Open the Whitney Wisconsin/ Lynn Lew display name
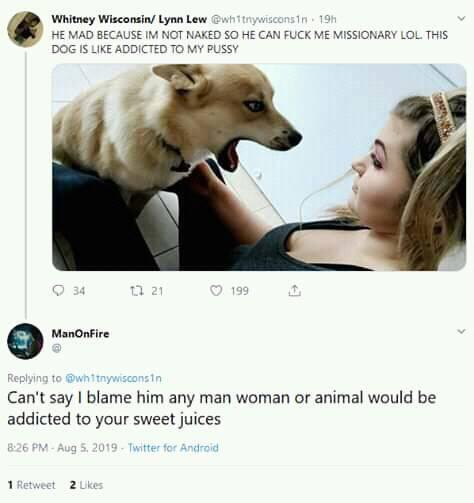 (129, 19)
